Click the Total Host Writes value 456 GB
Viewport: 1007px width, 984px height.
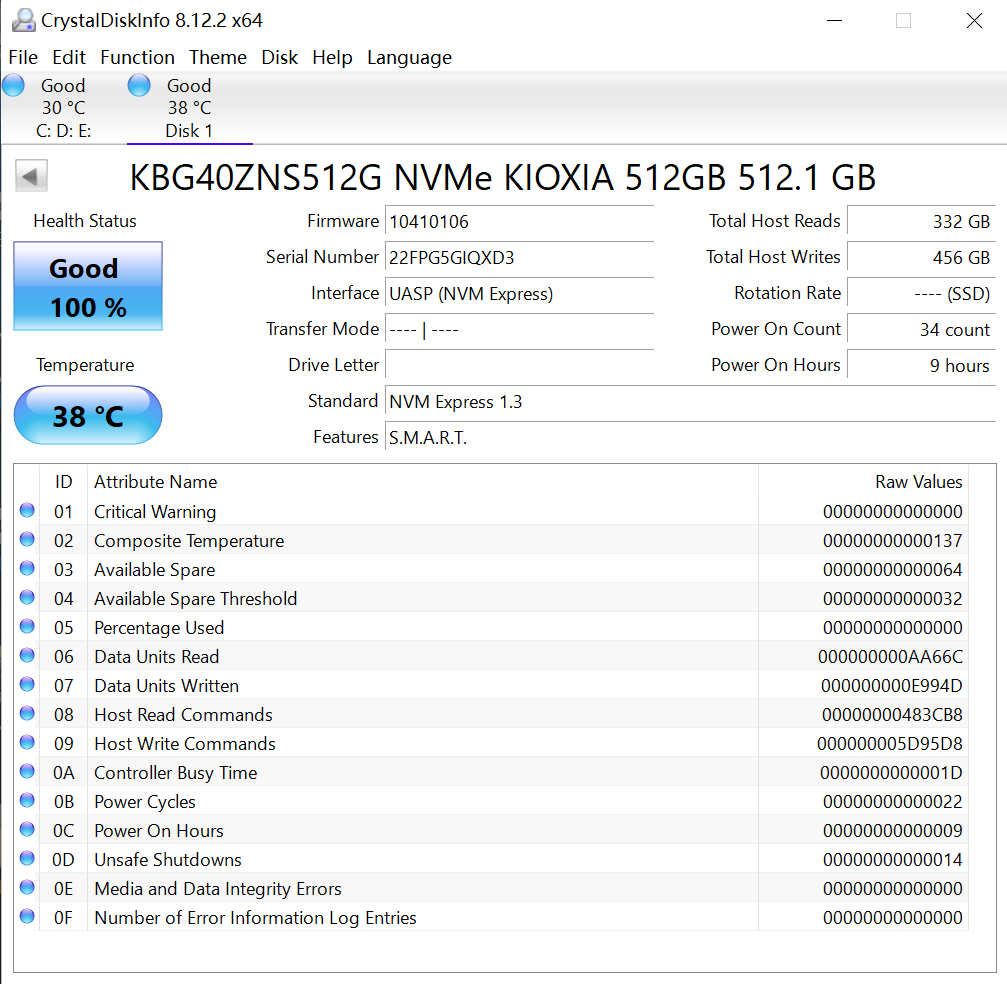(922, 258)
